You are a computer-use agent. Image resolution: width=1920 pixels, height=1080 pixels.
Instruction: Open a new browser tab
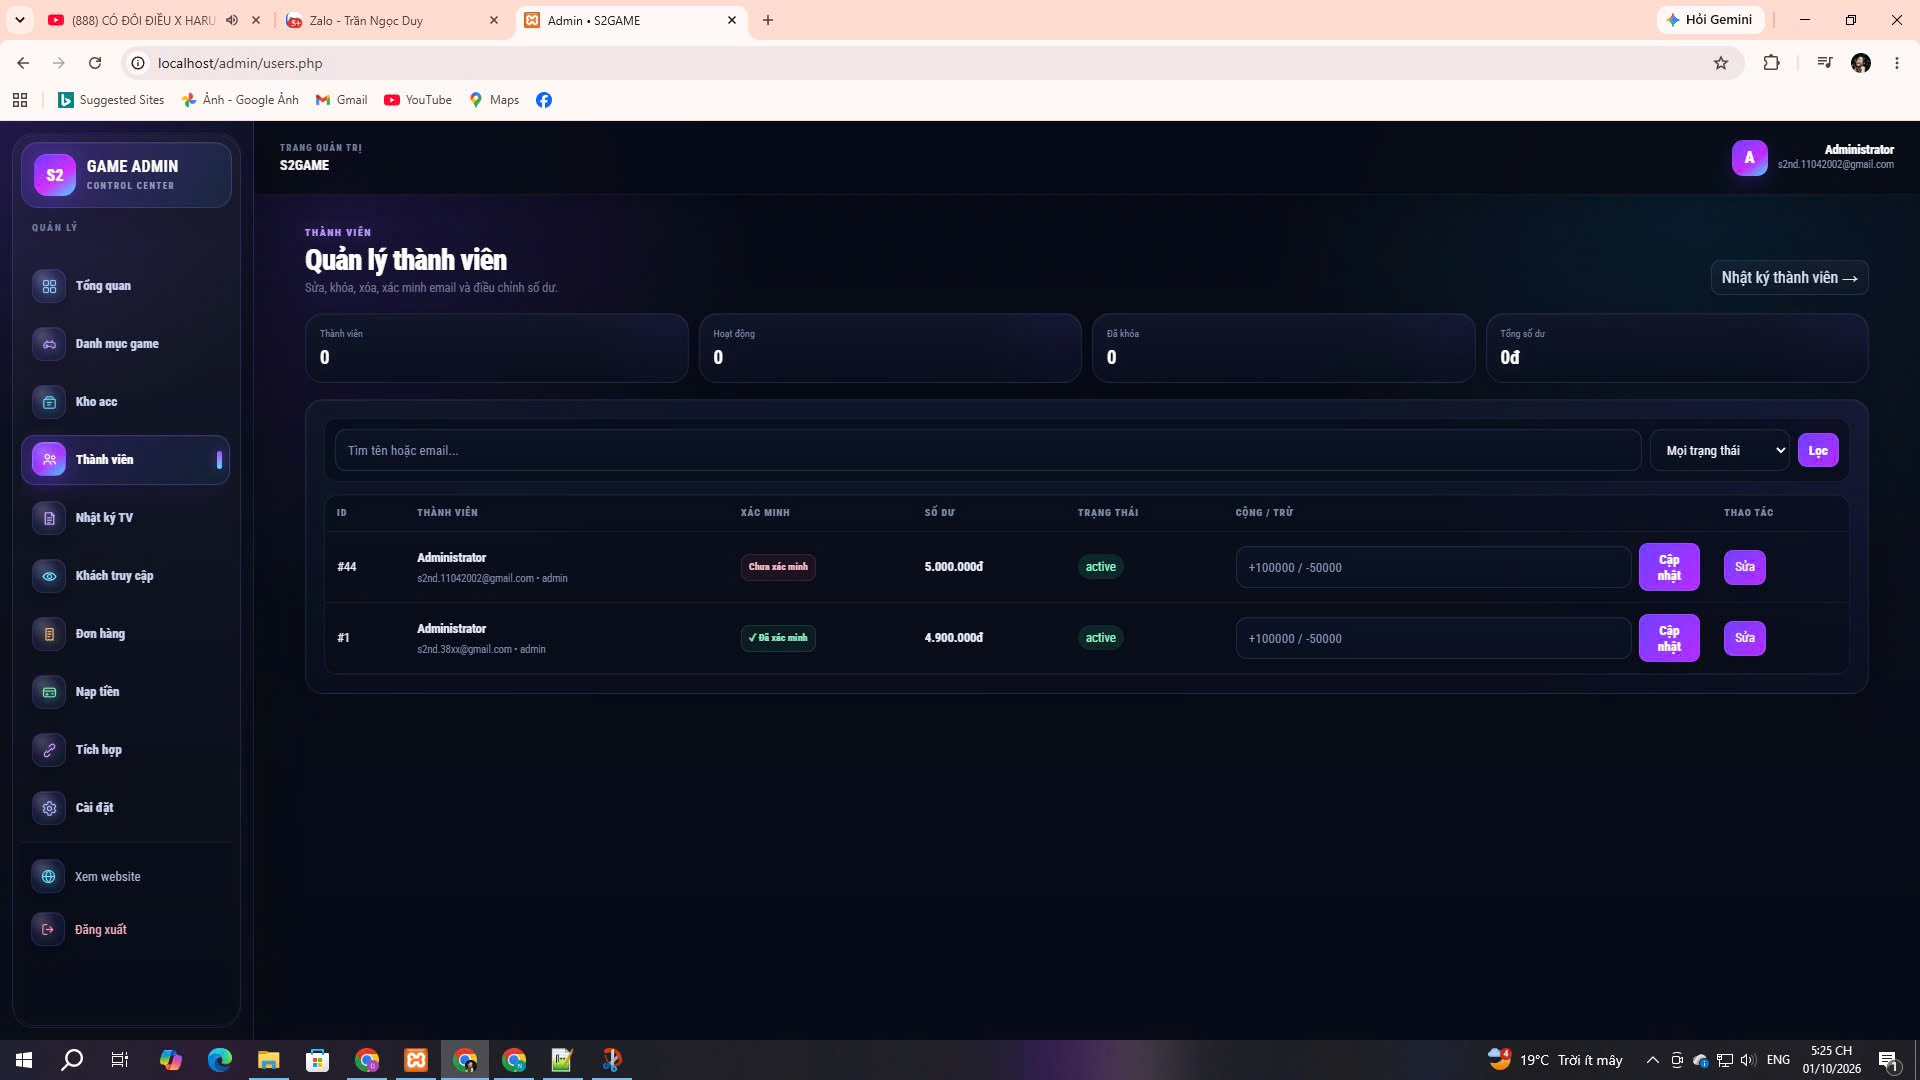click(x=768, y=20)
